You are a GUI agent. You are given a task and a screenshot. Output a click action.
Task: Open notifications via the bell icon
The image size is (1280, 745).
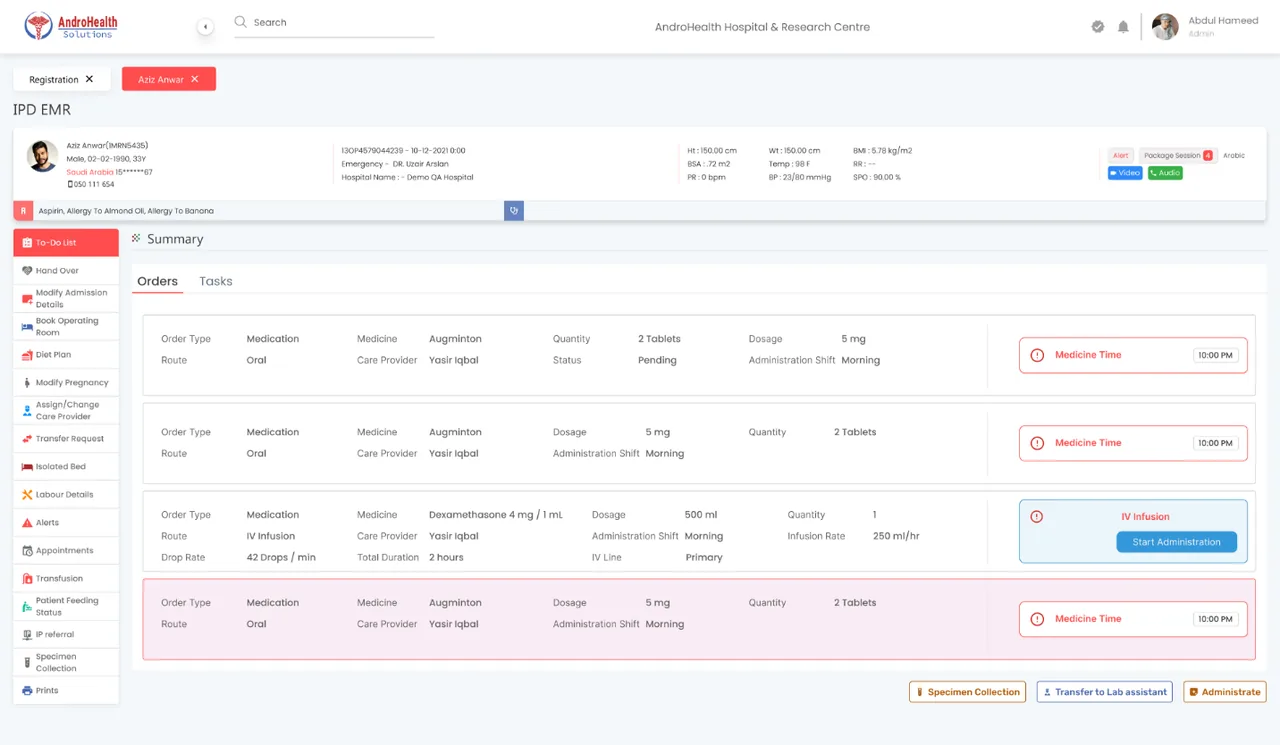pos(1123,27)
